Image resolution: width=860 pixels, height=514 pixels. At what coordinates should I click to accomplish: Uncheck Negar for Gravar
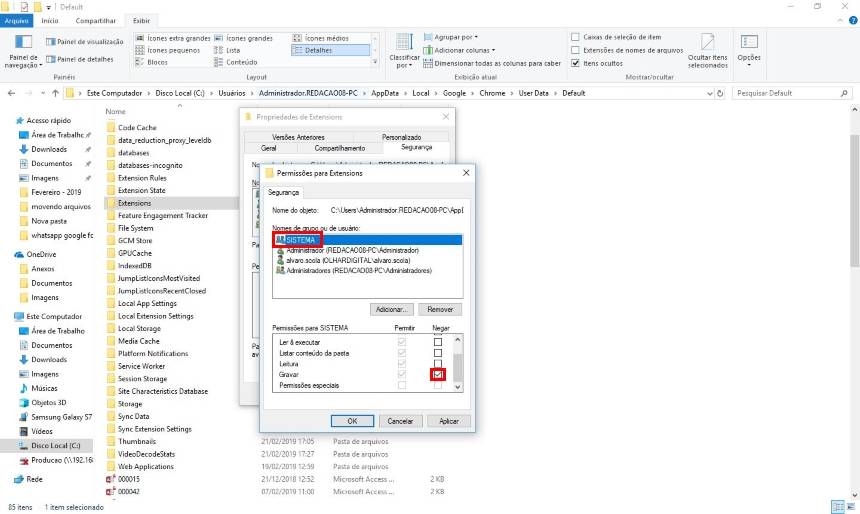(438, 375)
